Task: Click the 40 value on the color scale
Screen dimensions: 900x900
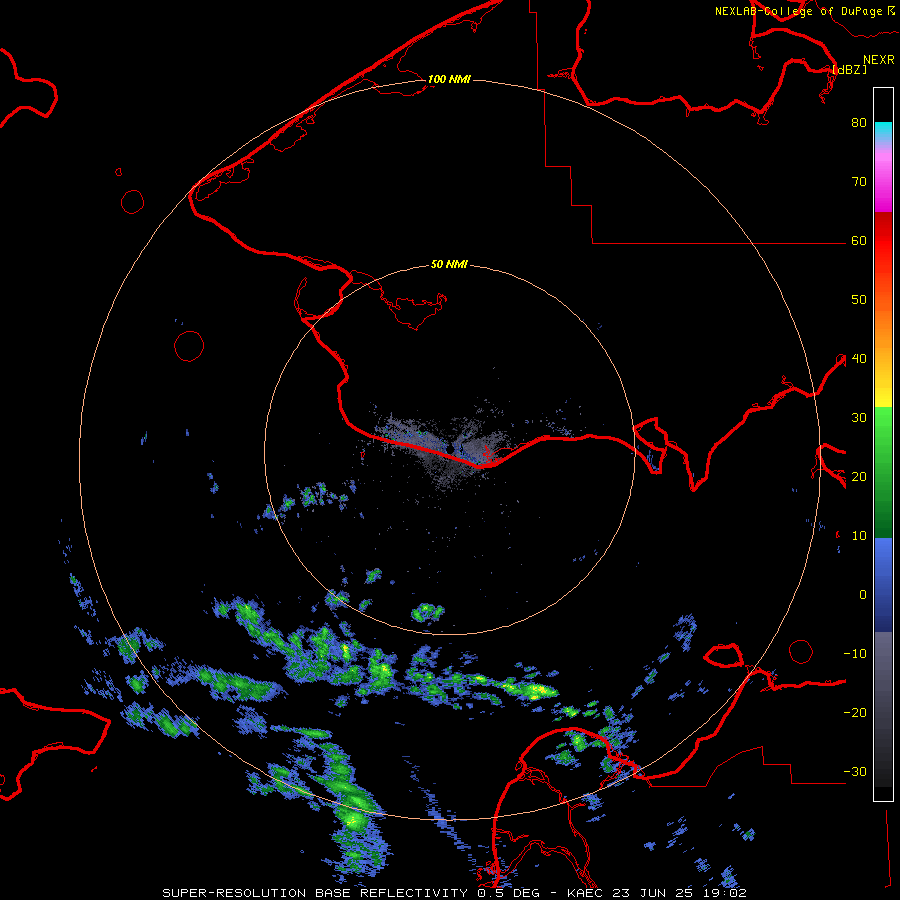Action: point(859,359)
